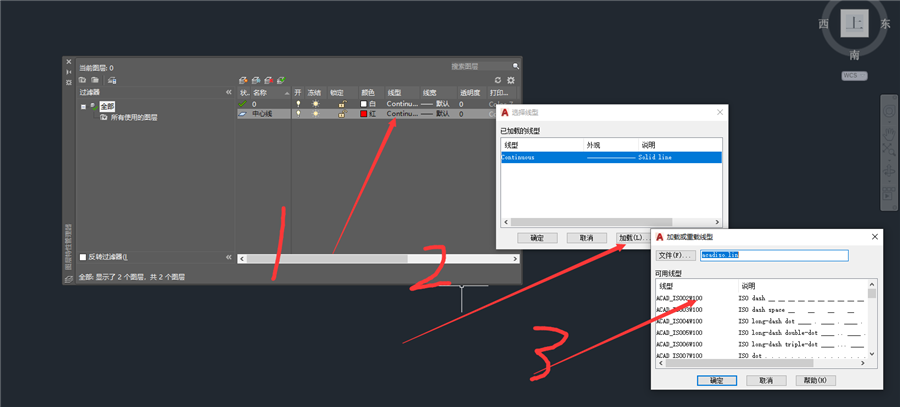The width and height of the screenshot is (900, 407).
Task: Click the status icon of 中心线 layer
Action: pyautogui.click(x=243, y=114)
